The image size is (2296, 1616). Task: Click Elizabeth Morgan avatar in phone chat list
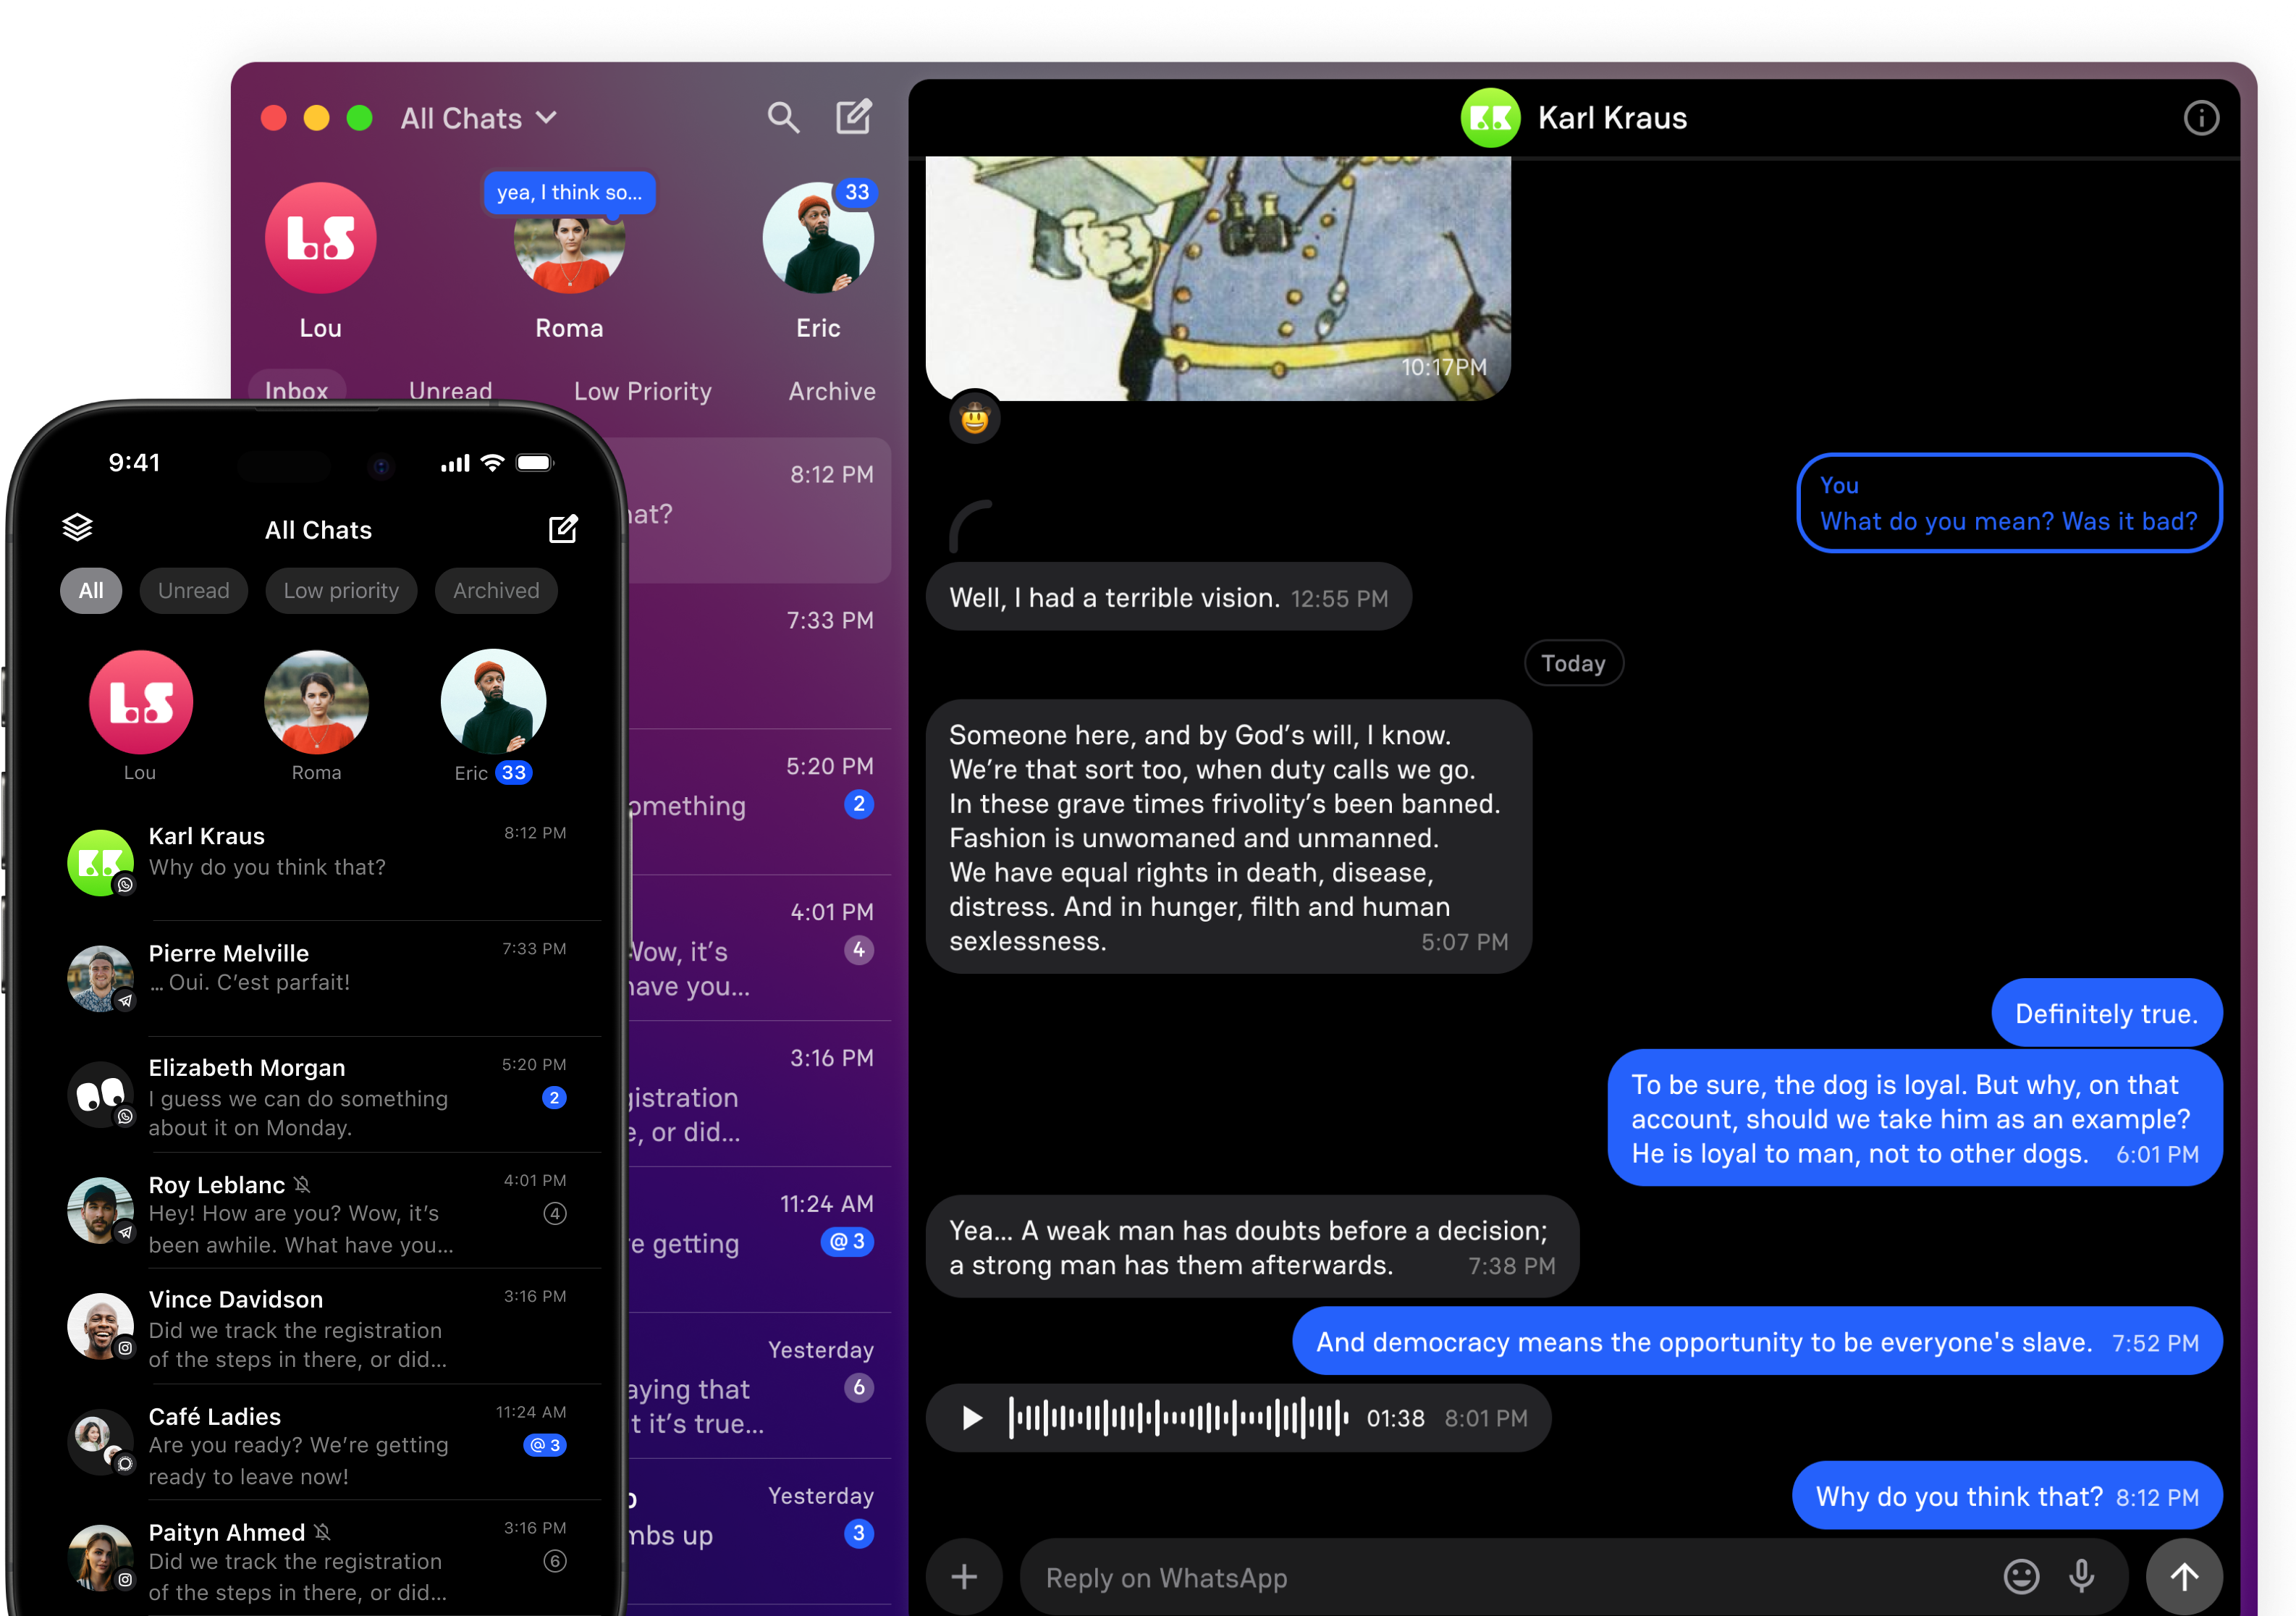coord(100,1094)
